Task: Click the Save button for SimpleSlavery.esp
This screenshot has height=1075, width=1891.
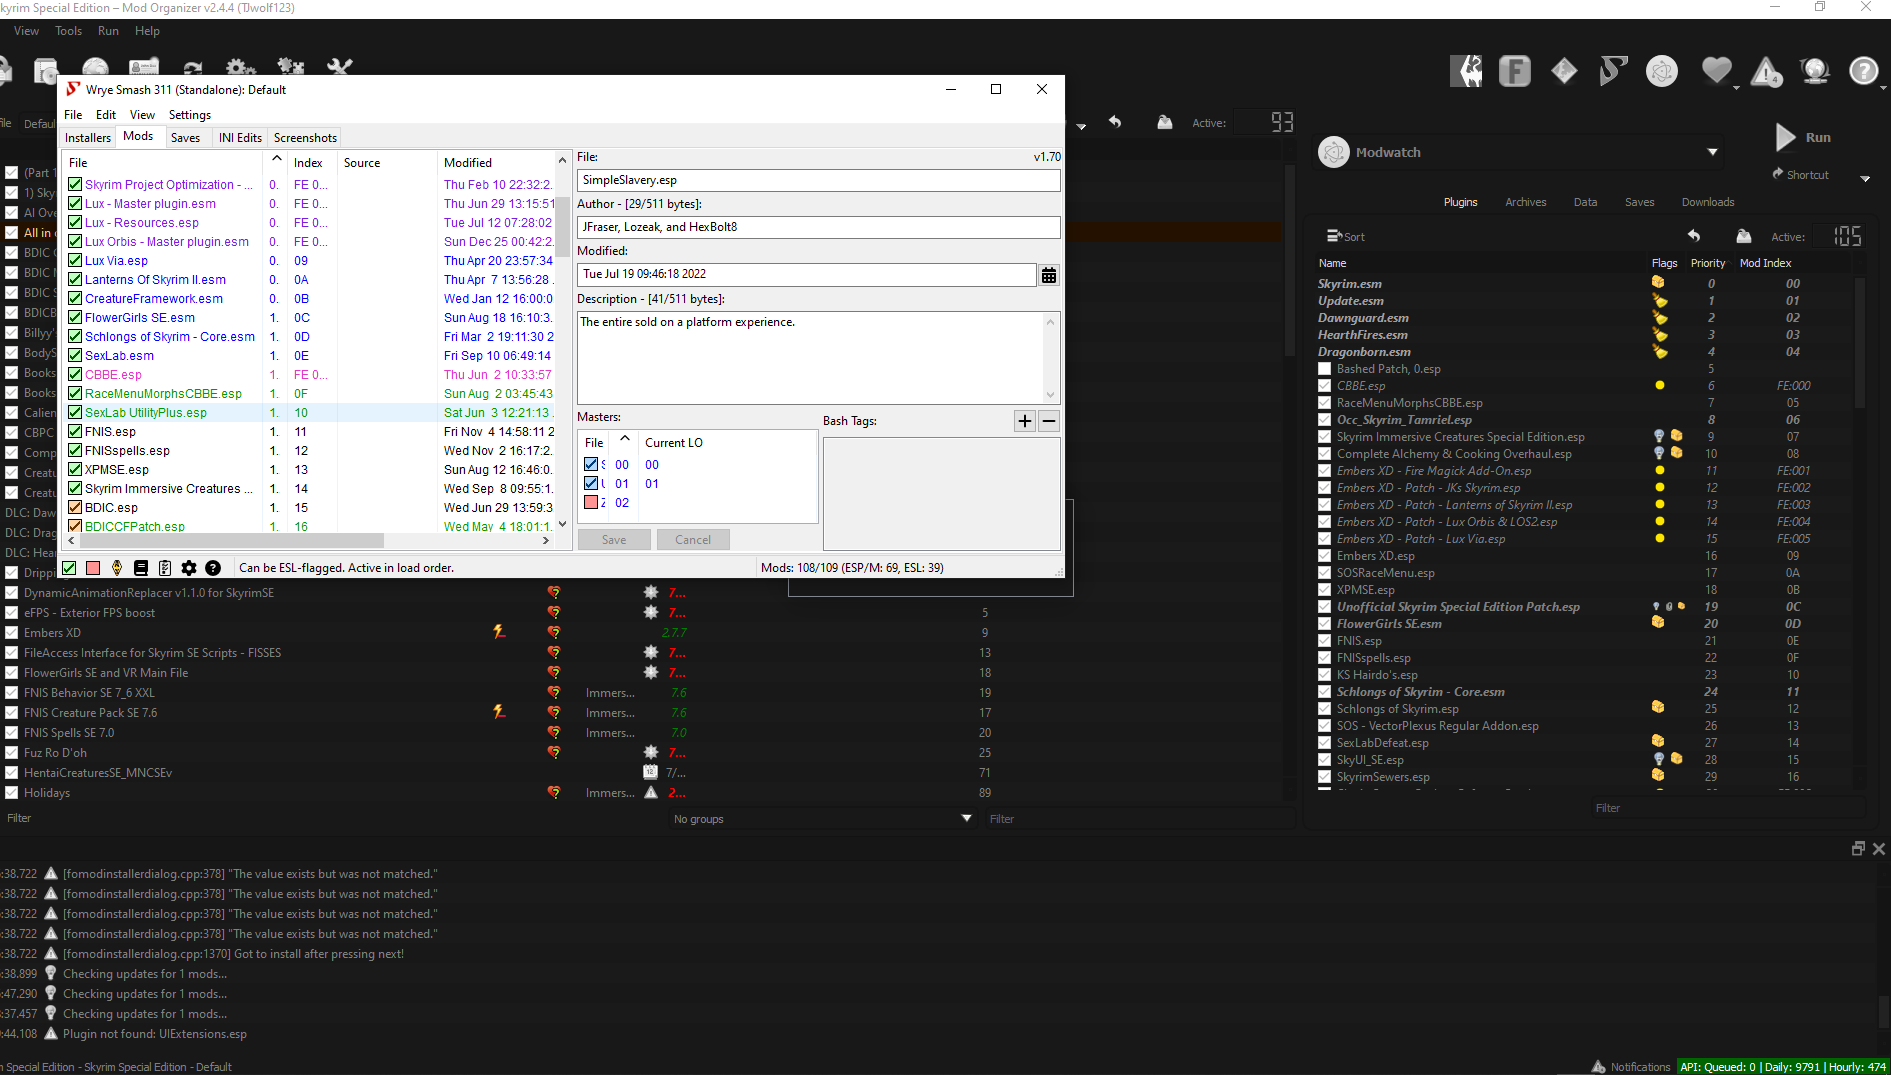Action: pyautogui.click(x=614, y=539)
